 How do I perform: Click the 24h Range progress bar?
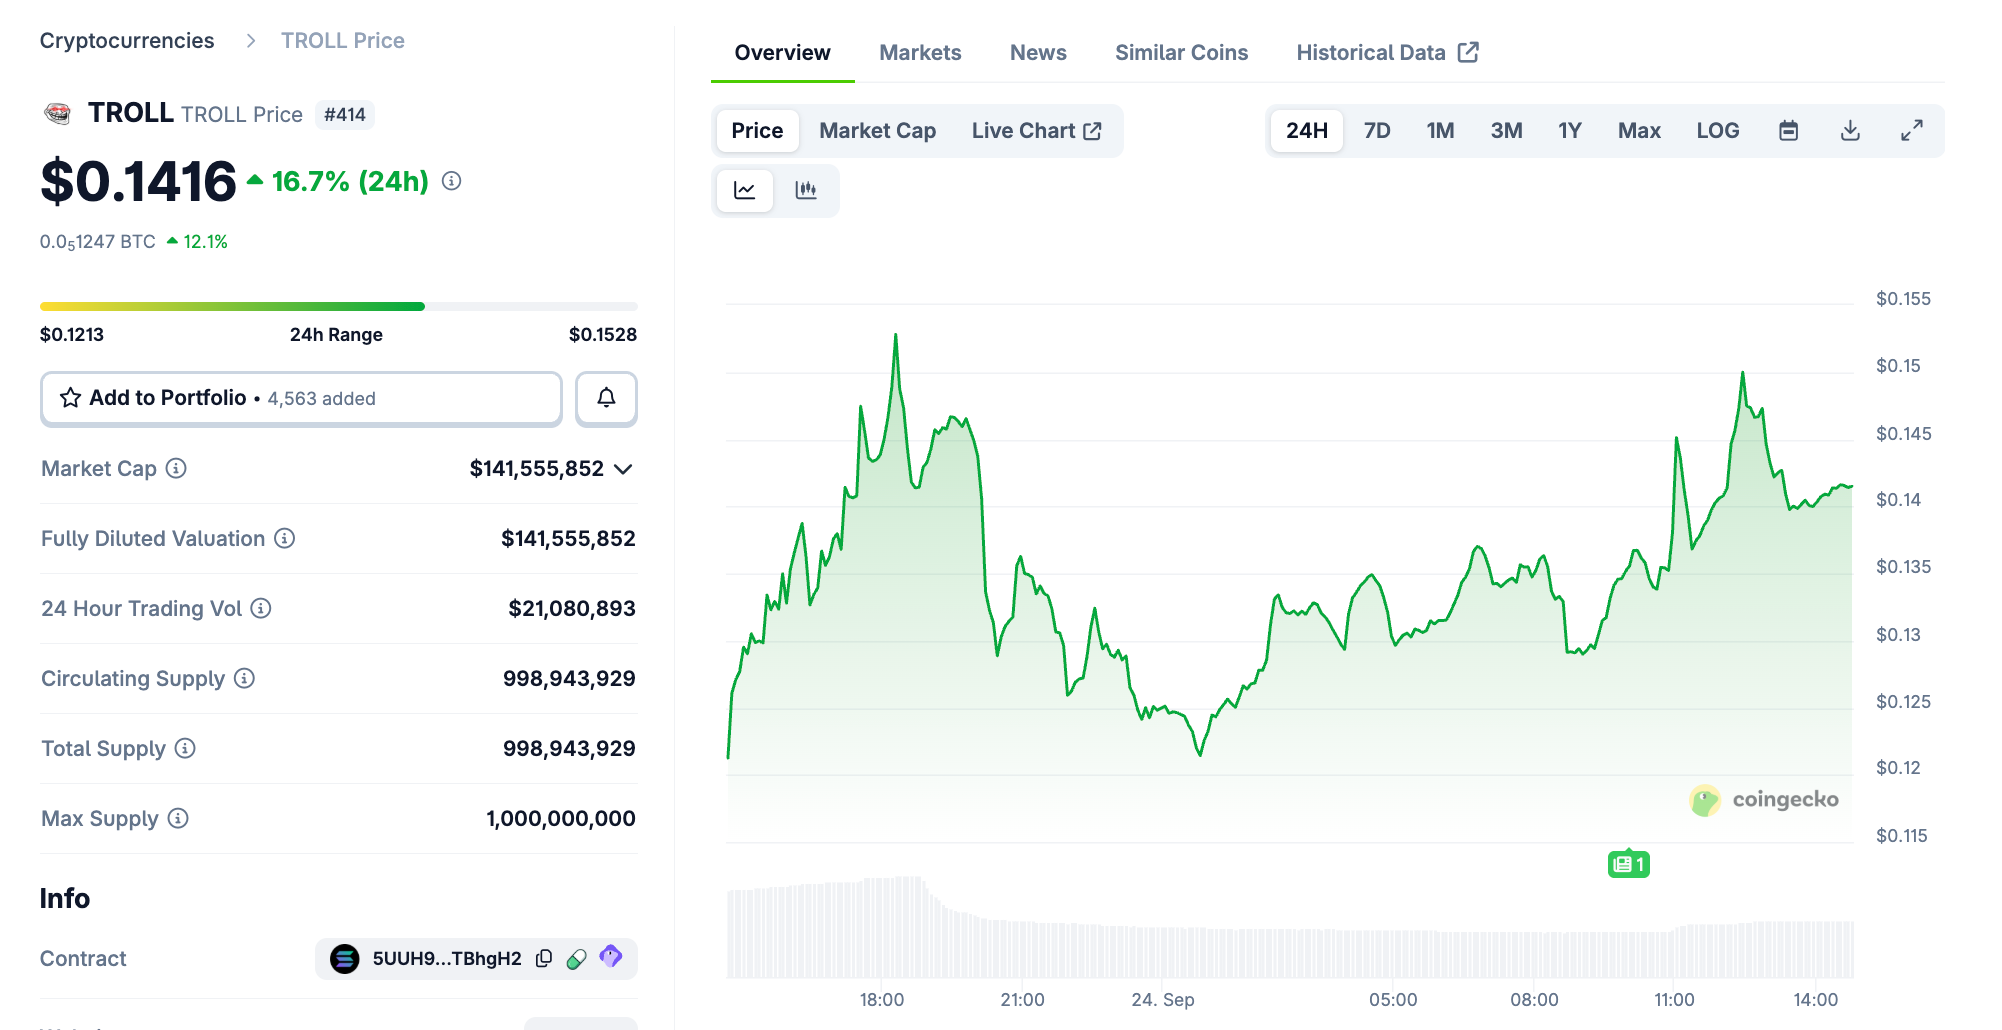click(338, 306)
